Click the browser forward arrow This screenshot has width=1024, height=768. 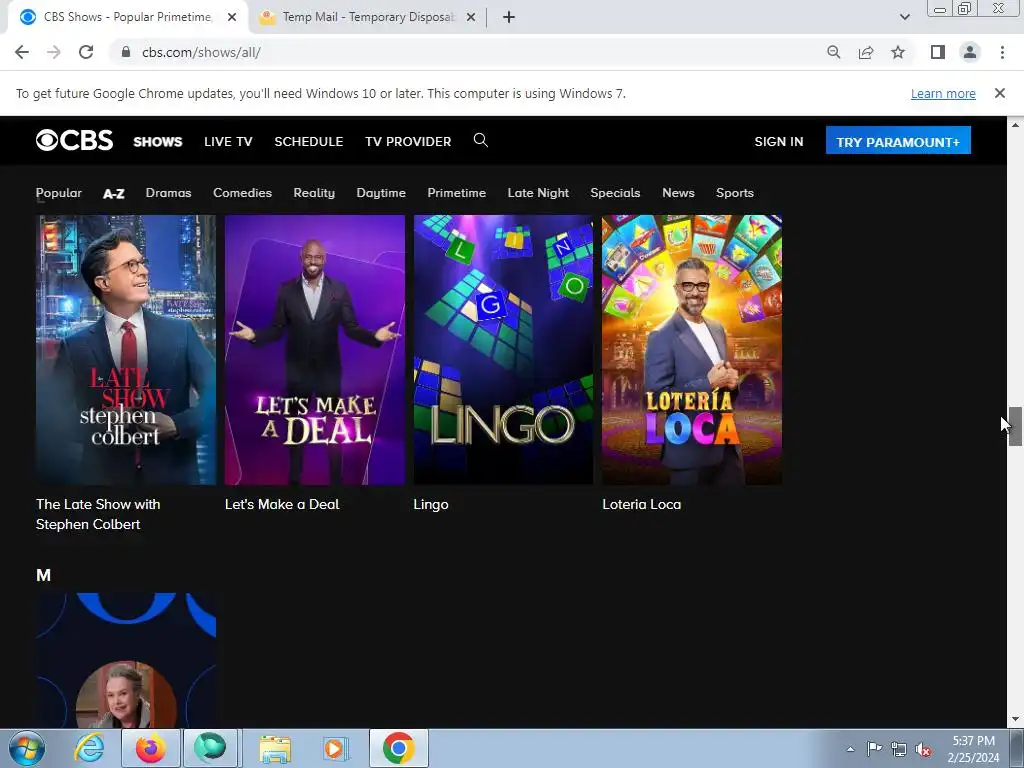click(x=54, y=52)
